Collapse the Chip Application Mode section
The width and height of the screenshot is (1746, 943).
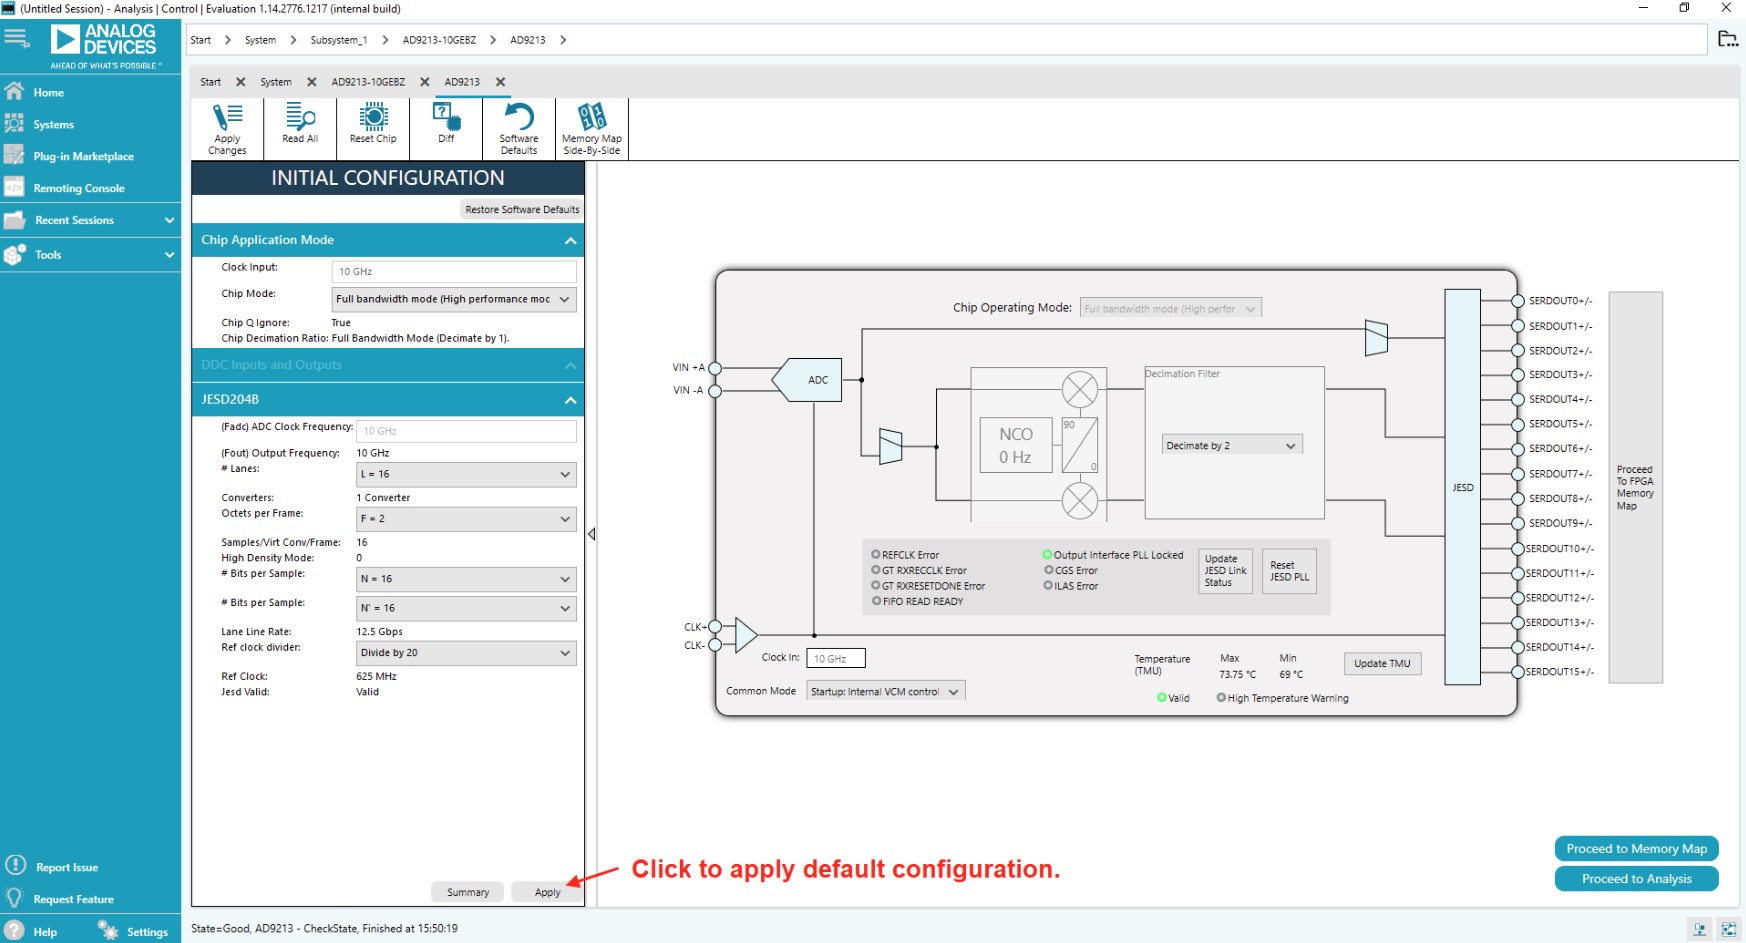click(x=570, y=240)
